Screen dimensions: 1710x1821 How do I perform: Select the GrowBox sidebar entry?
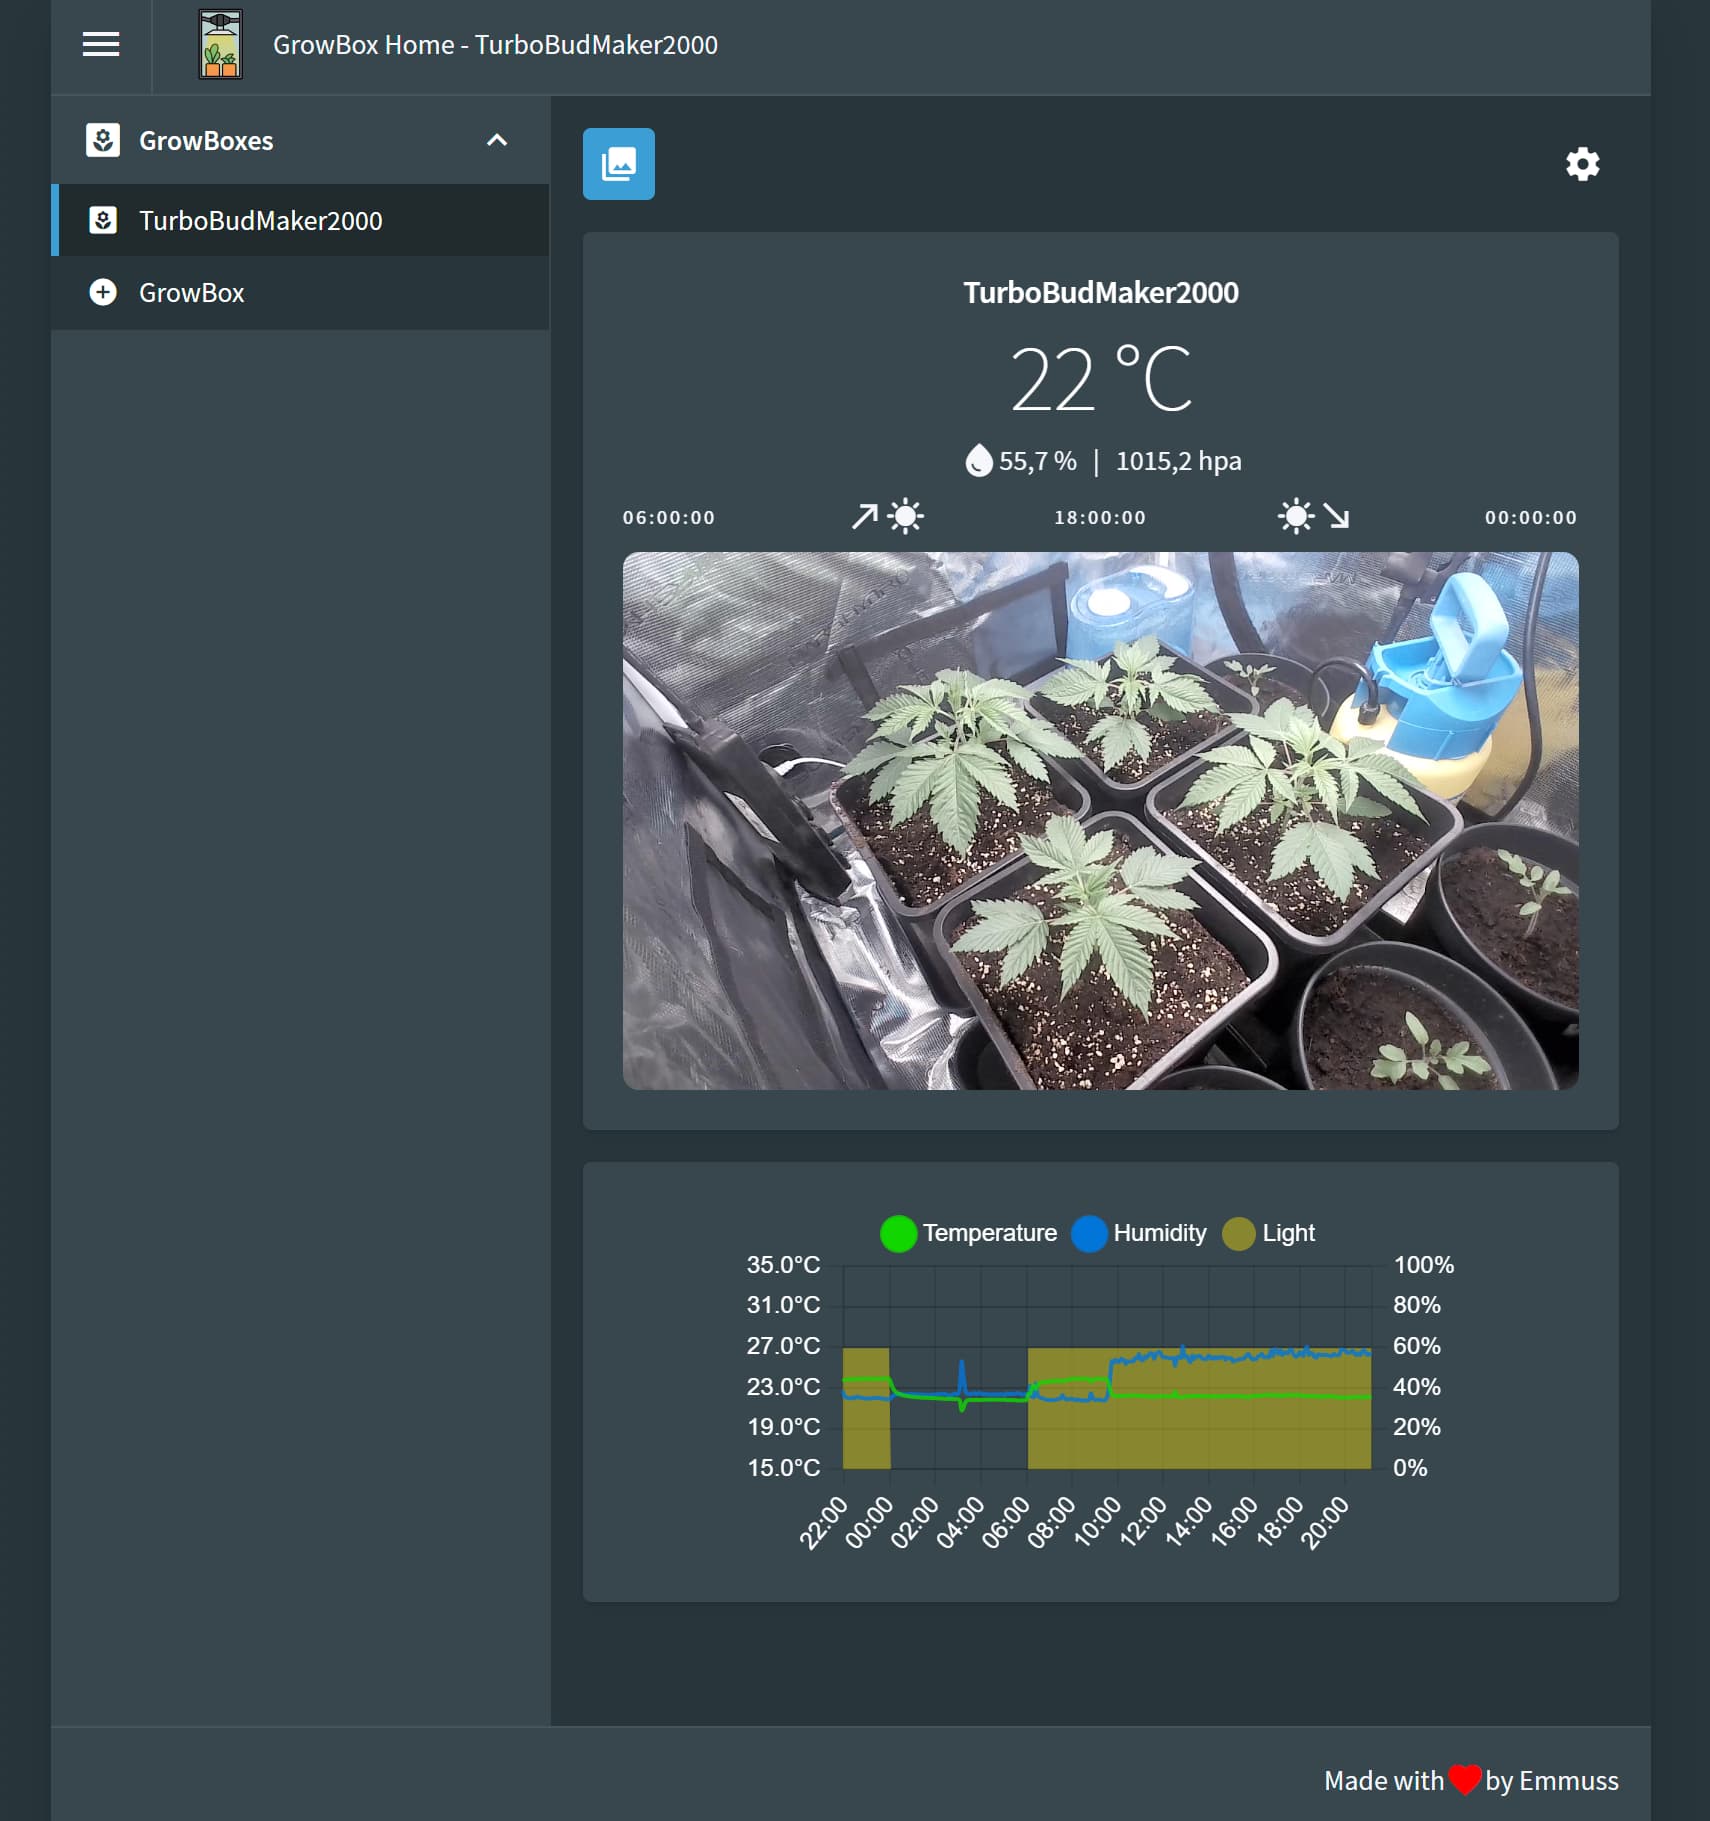tap(192, 293)
